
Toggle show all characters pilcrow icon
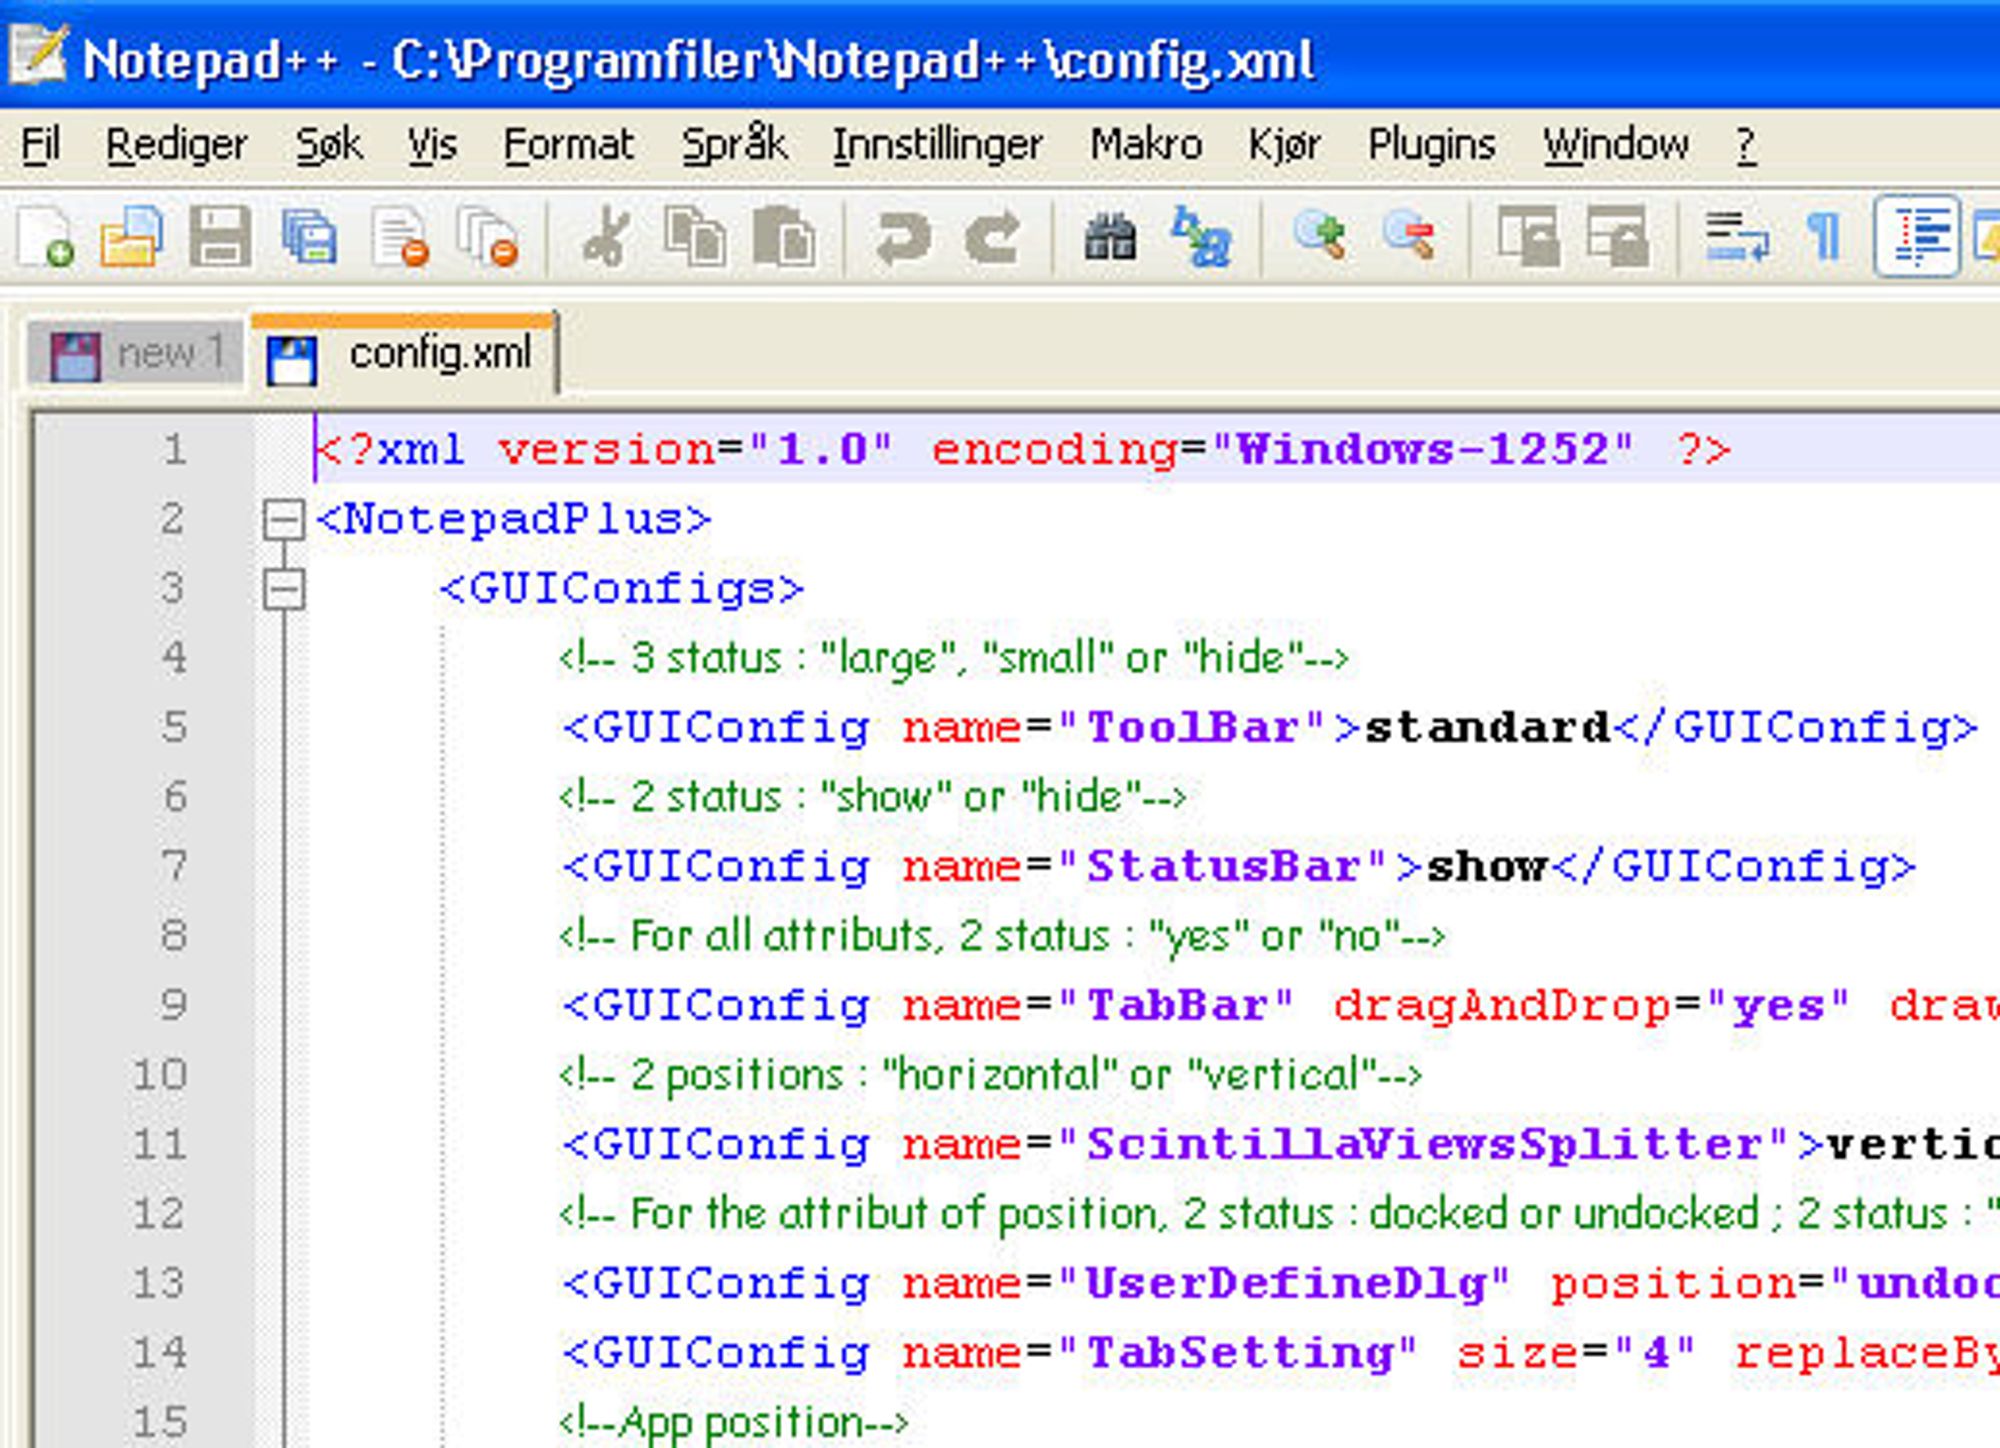[x=1825, y=236]
